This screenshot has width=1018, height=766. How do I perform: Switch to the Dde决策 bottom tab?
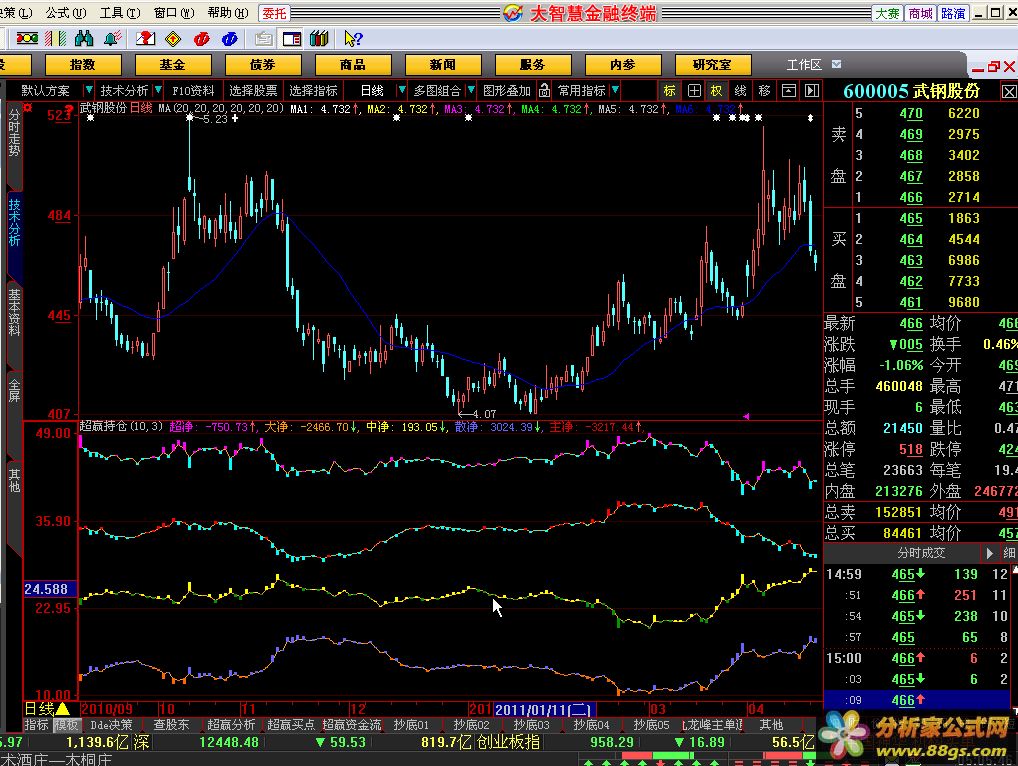tap(111, 725)
